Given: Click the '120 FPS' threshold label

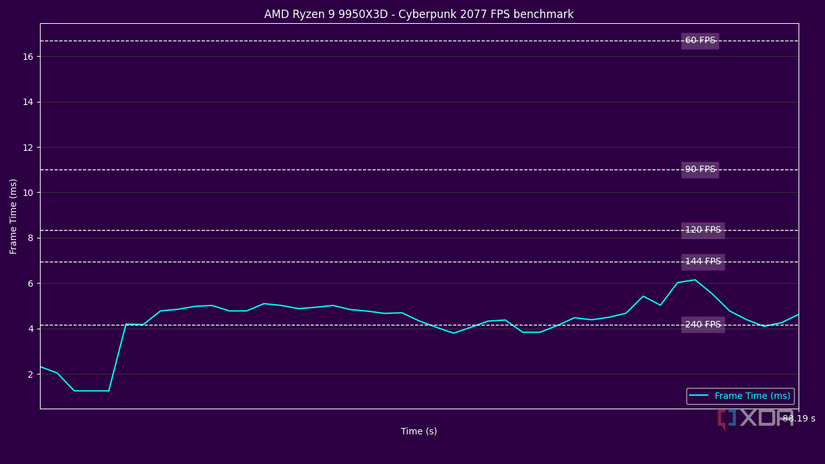Looking at the screenshot, I should (x=703, y=230).
